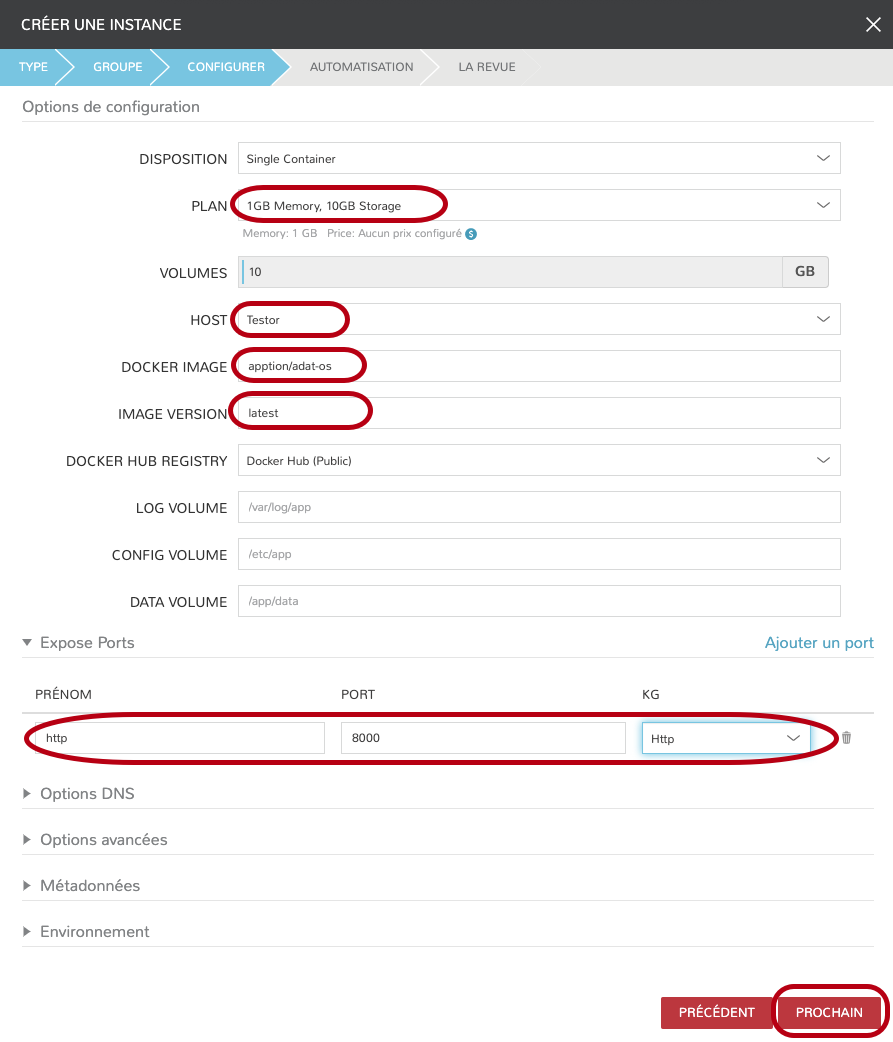The width and height of the screenshot is (893, 1042).
Task: Close the Créer une instance dialog
Action: [x=873, y=25]
